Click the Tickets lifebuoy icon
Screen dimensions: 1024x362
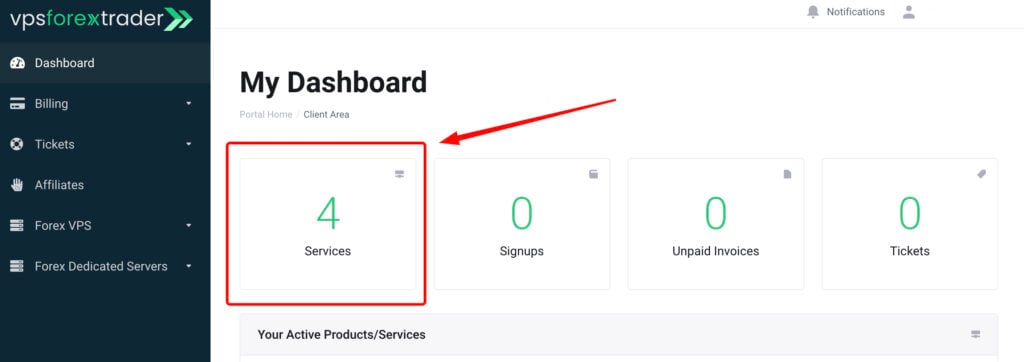point(18,144)
